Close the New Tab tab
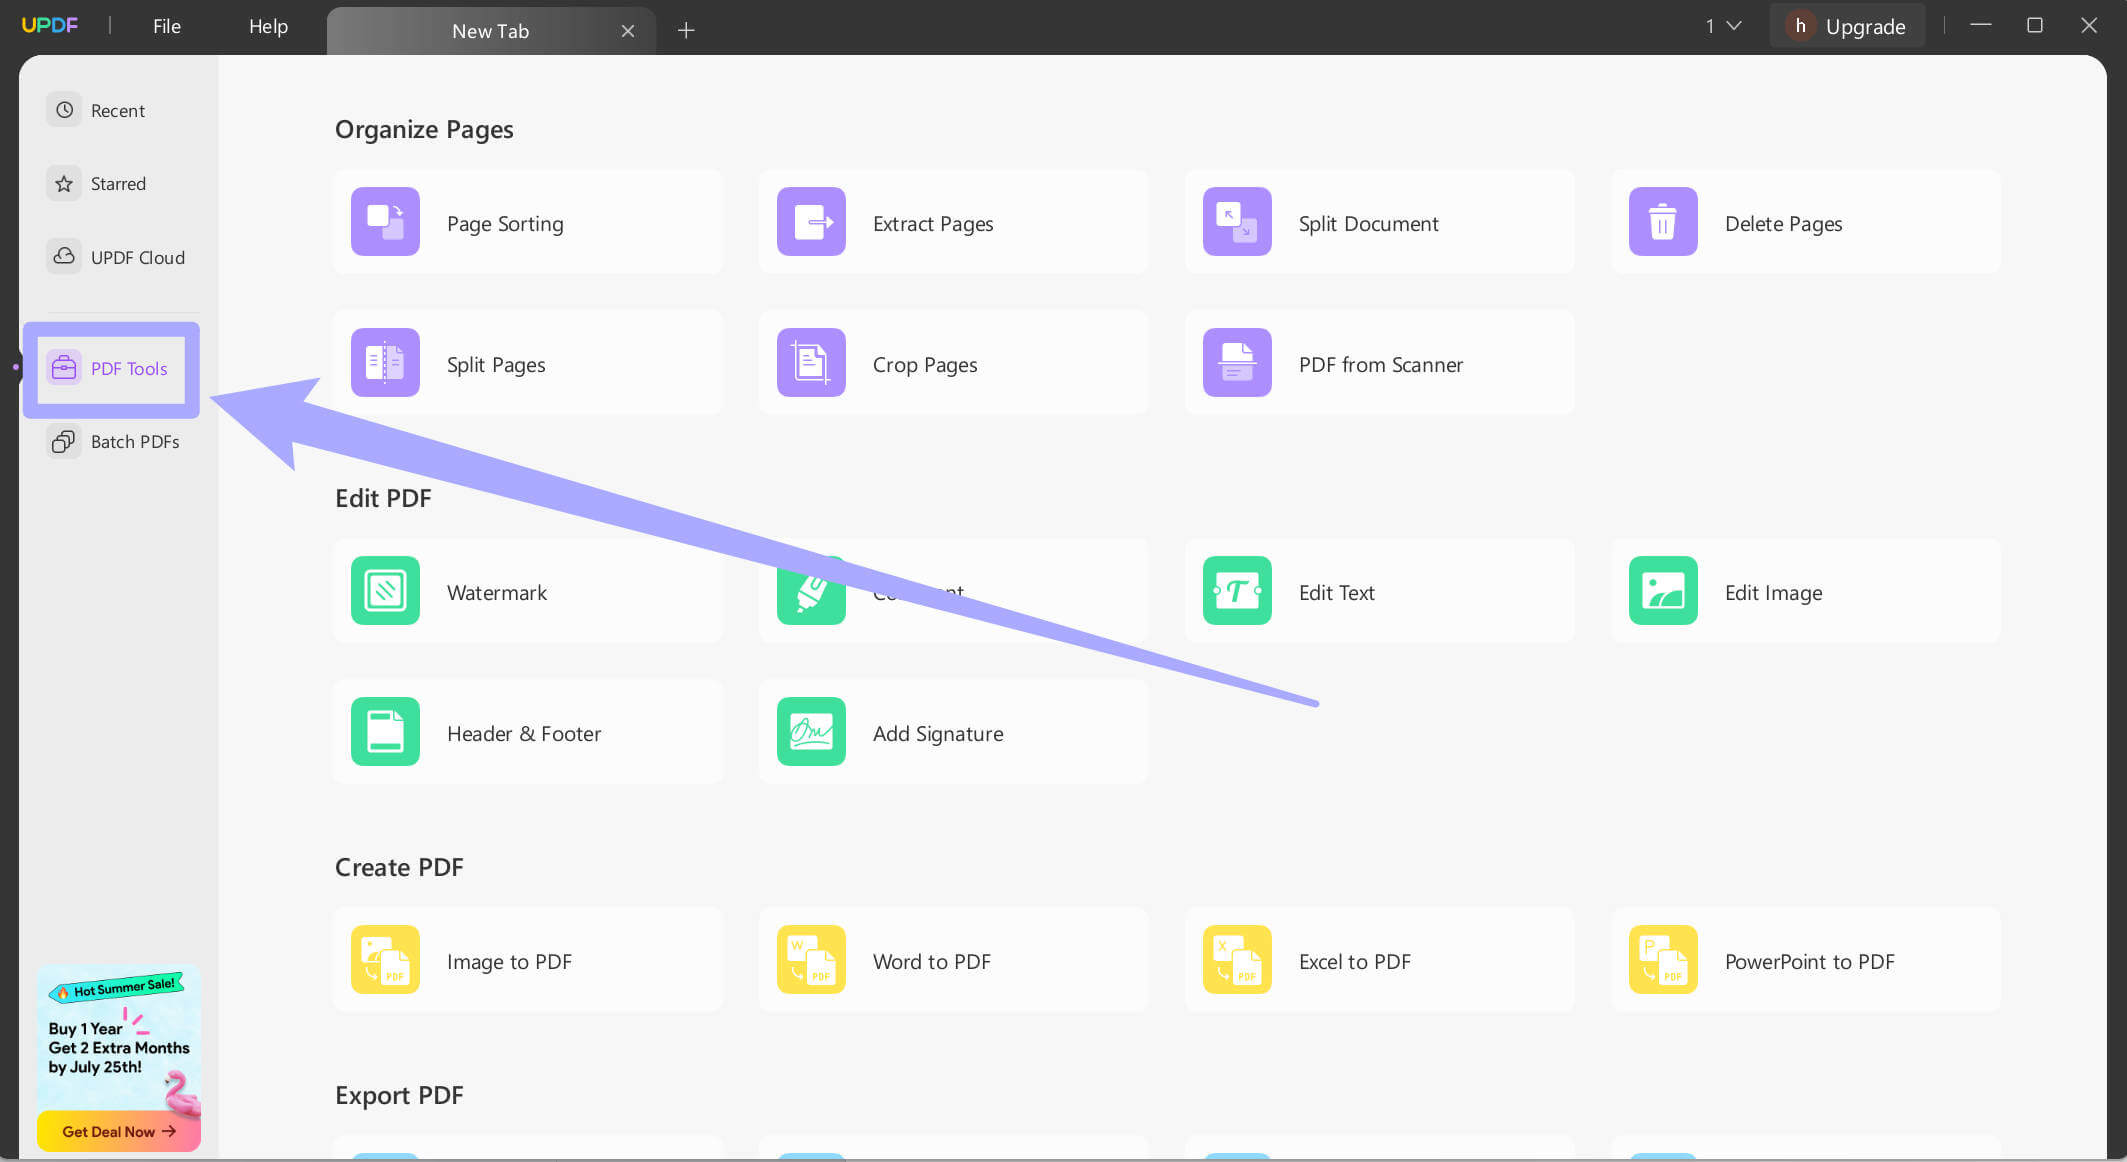This screenshot has height=1162, width=2127. click(628, 31)
